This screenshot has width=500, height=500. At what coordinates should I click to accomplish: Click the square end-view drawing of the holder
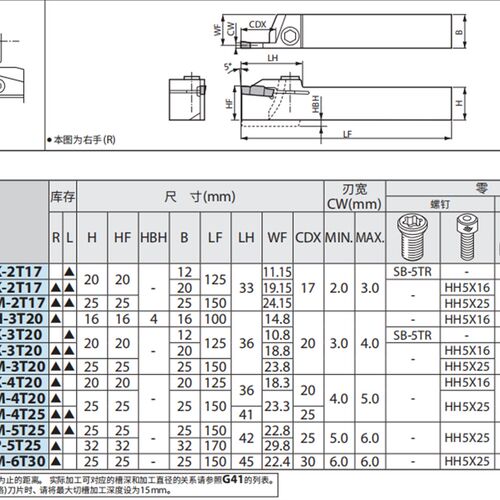click(188, 98)
